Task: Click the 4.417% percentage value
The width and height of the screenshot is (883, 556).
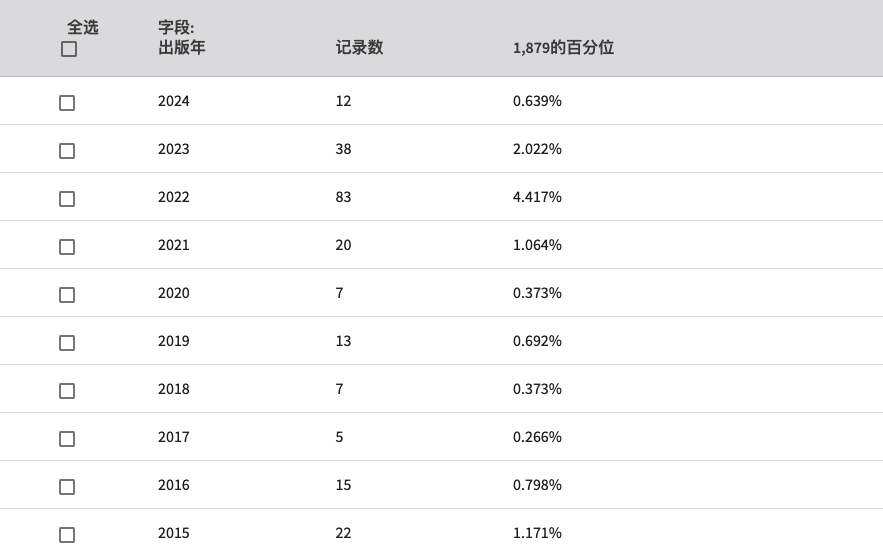Action: [x=537, y=197]
